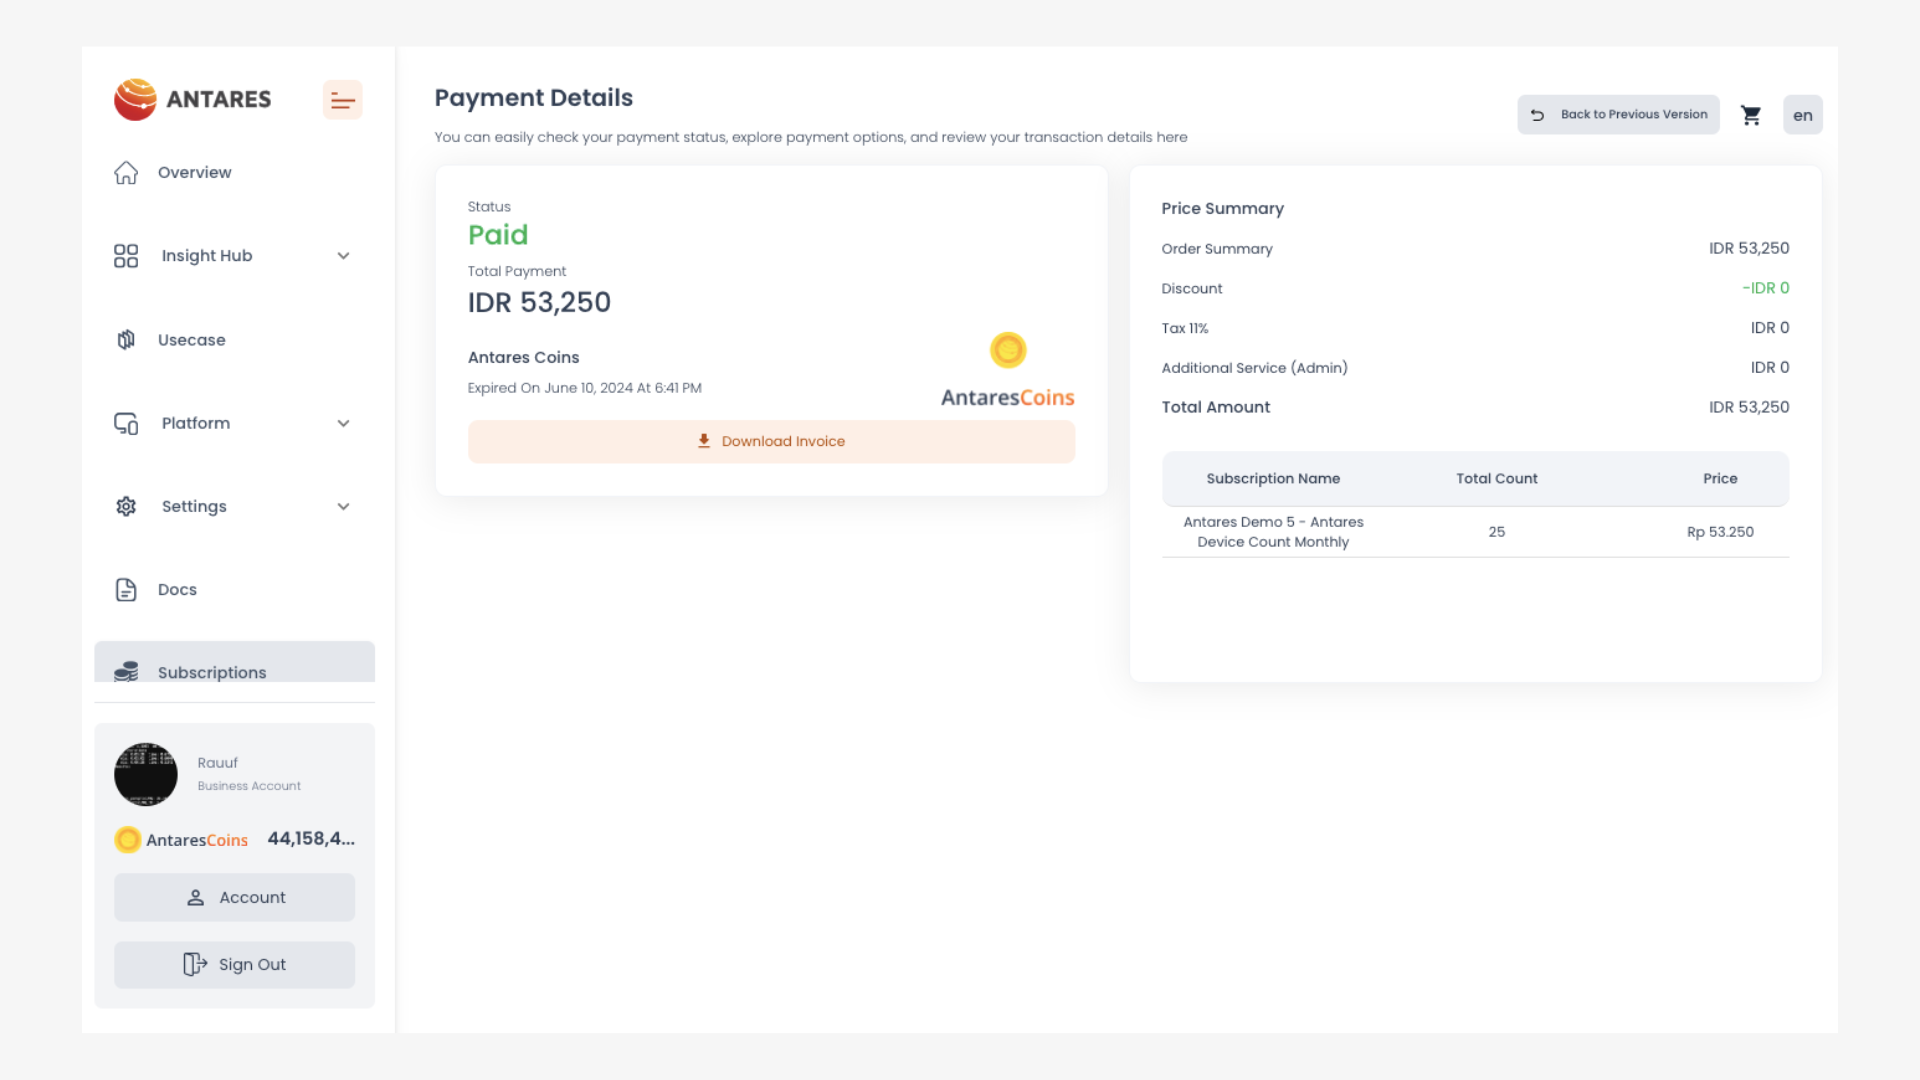Screen dimensions: 1920x1080
Task: Open the Subscriptions menu item
Action: [x=212, y=671]
